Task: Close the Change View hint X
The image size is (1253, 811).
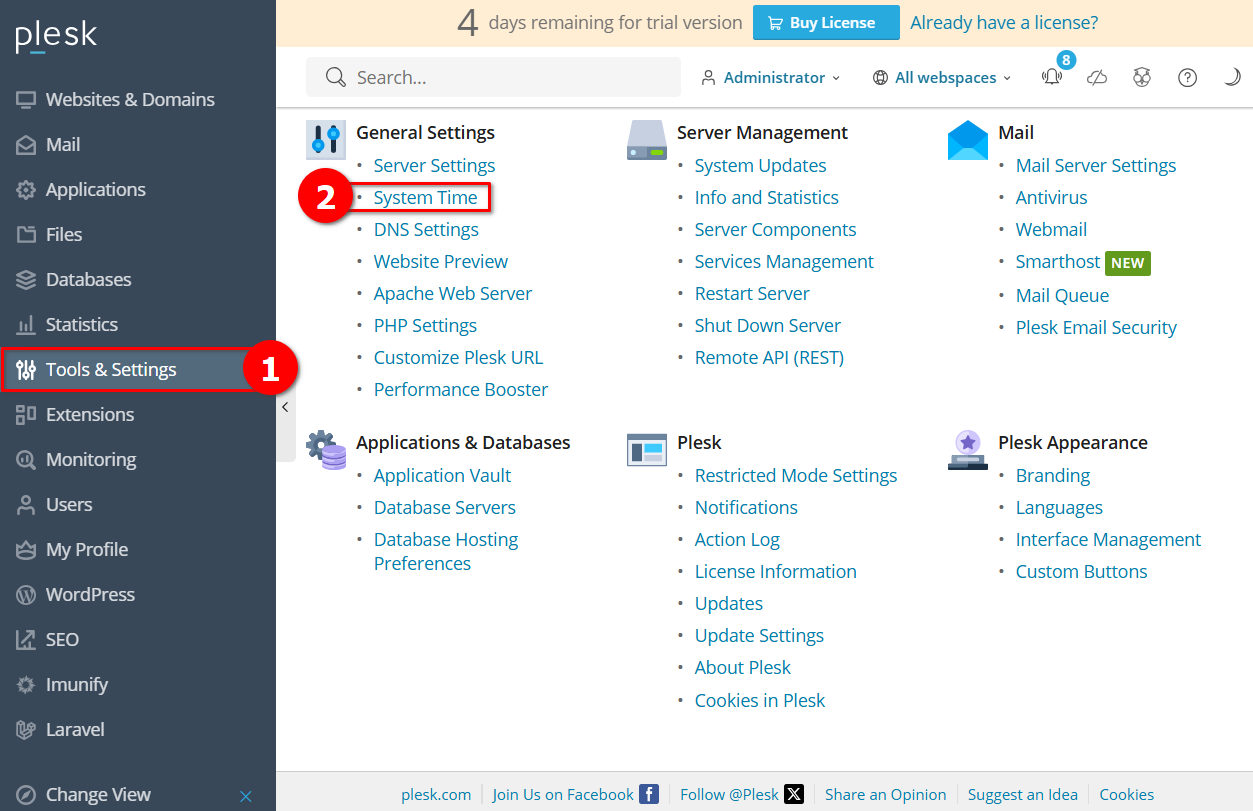Action: 246,796
